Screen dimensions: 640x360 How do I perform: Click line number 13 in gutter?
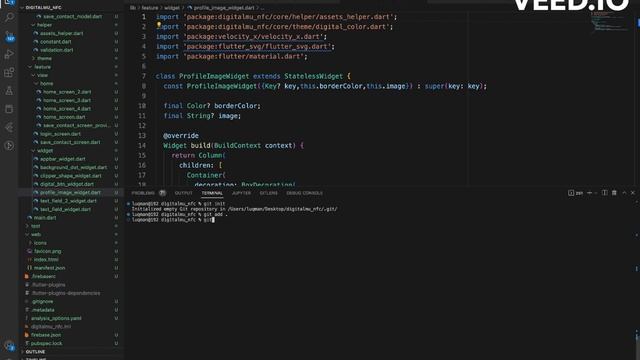coord(142,136)
